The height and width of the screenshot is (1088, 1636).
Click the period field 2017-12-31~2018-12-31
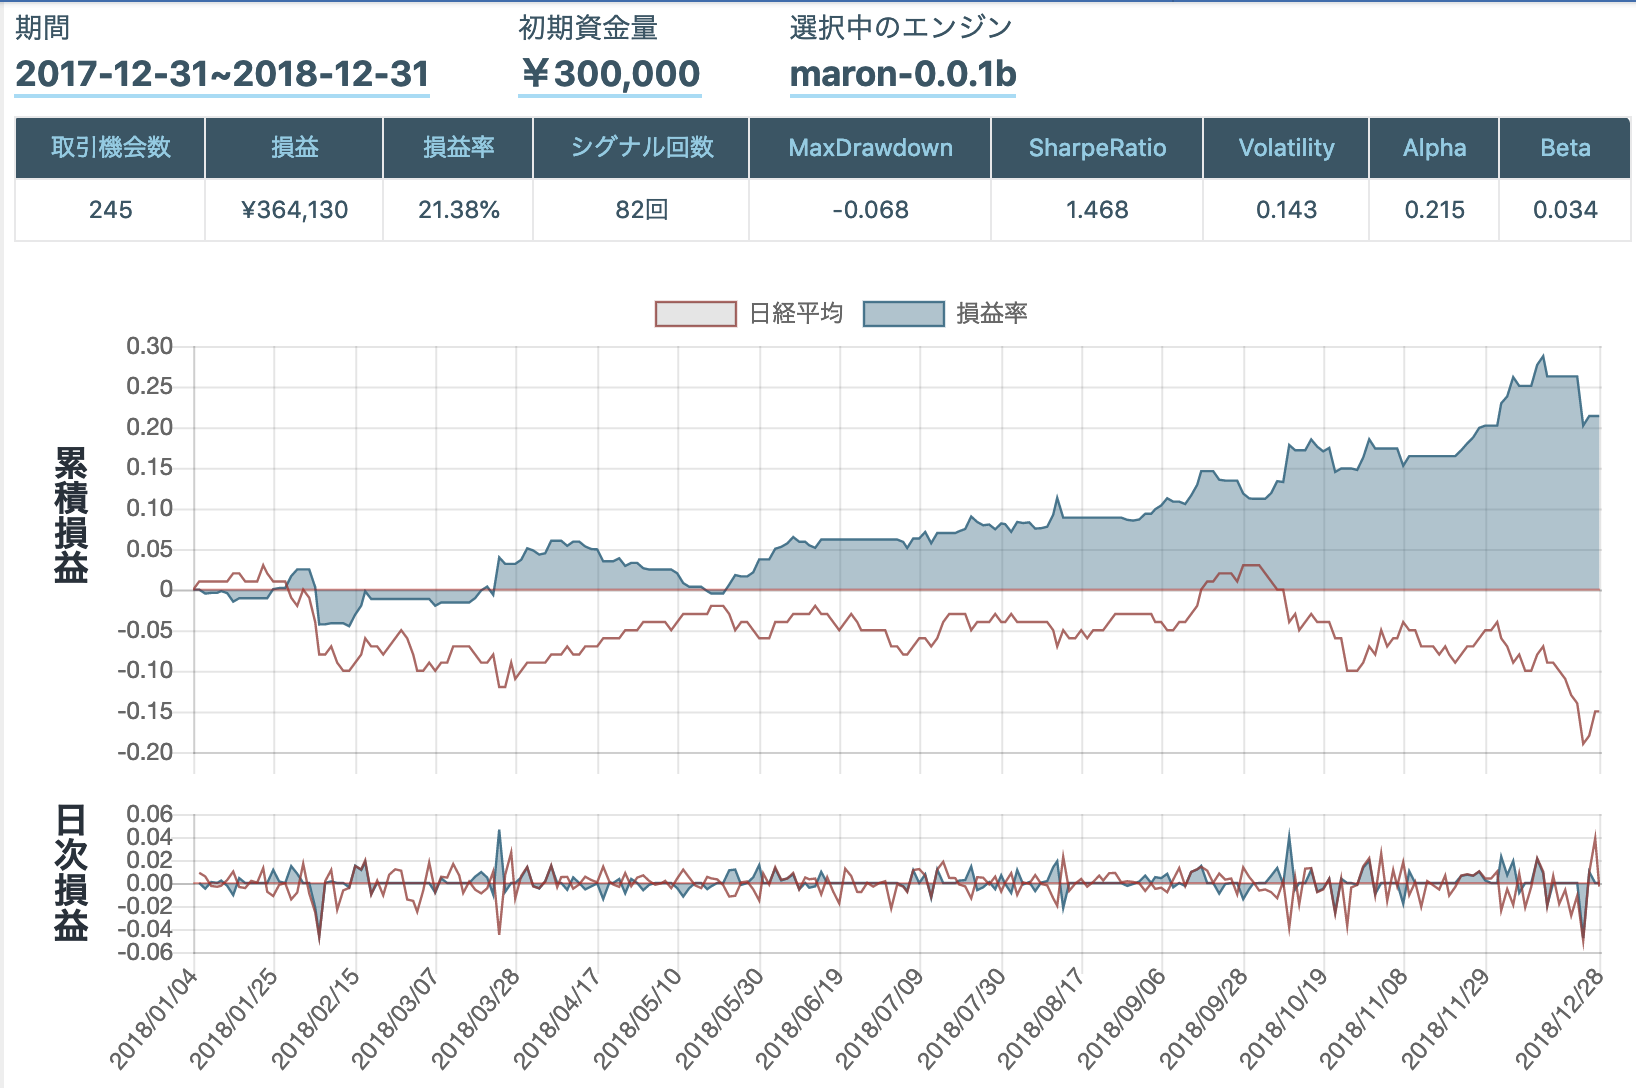click(222, 74)
